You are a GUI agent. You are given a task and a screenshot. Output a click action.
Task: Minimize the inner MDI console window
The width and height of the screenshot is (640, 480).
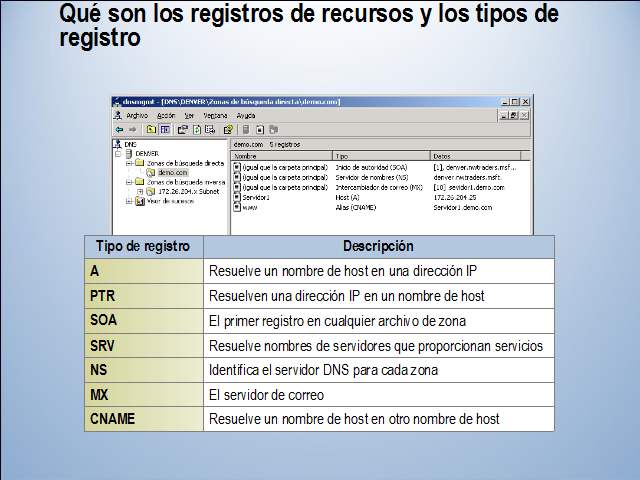point(504,116)
